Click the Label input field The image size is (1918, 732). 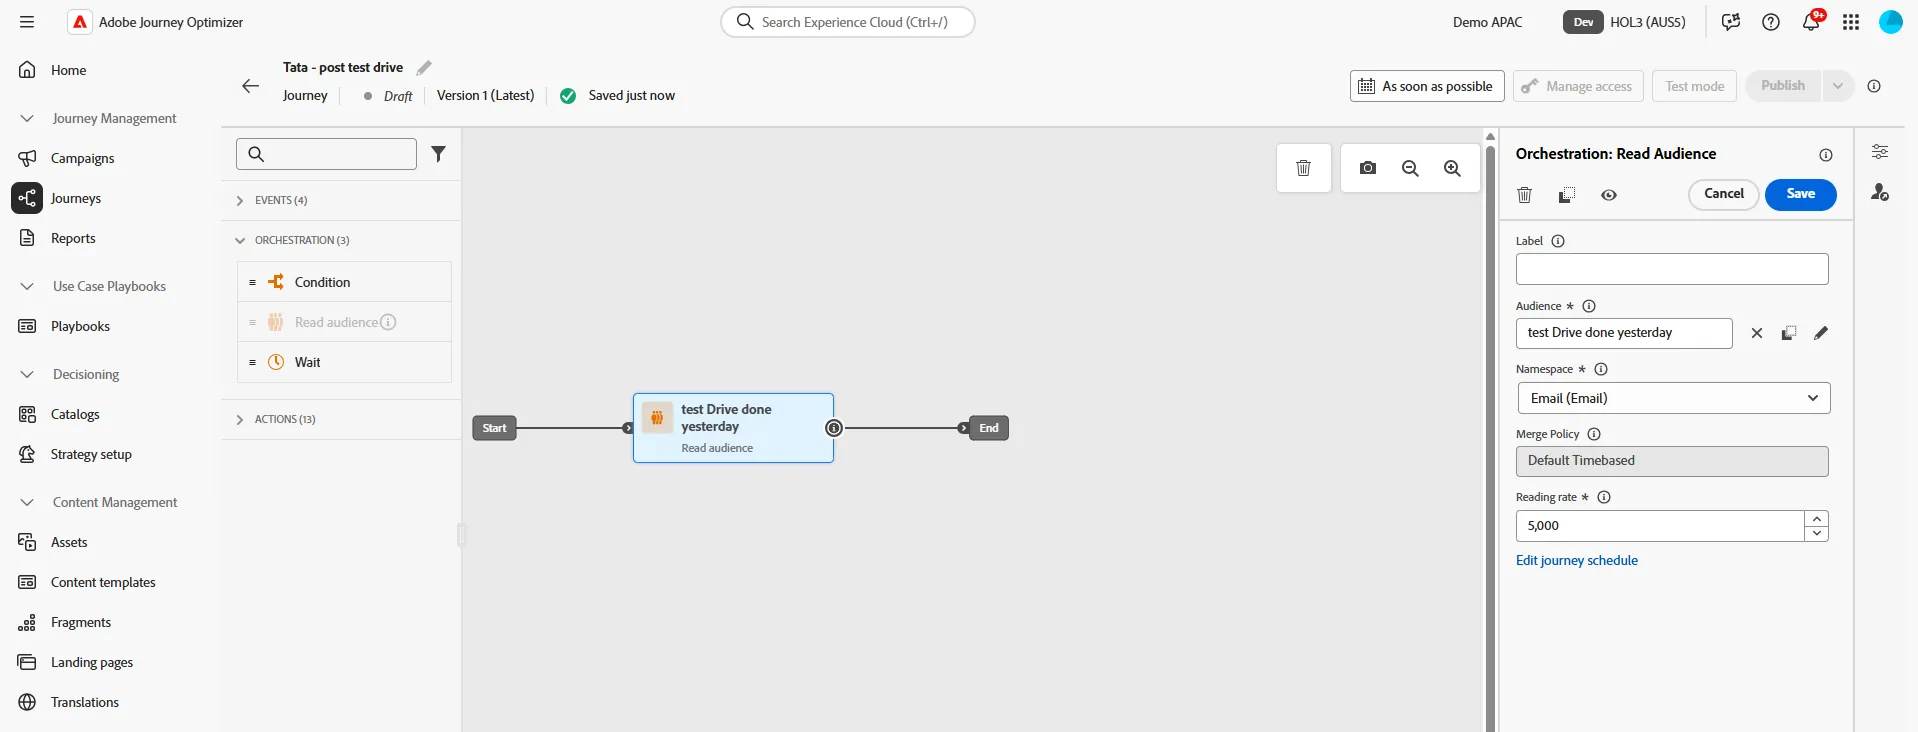(x=1672, y=269)
